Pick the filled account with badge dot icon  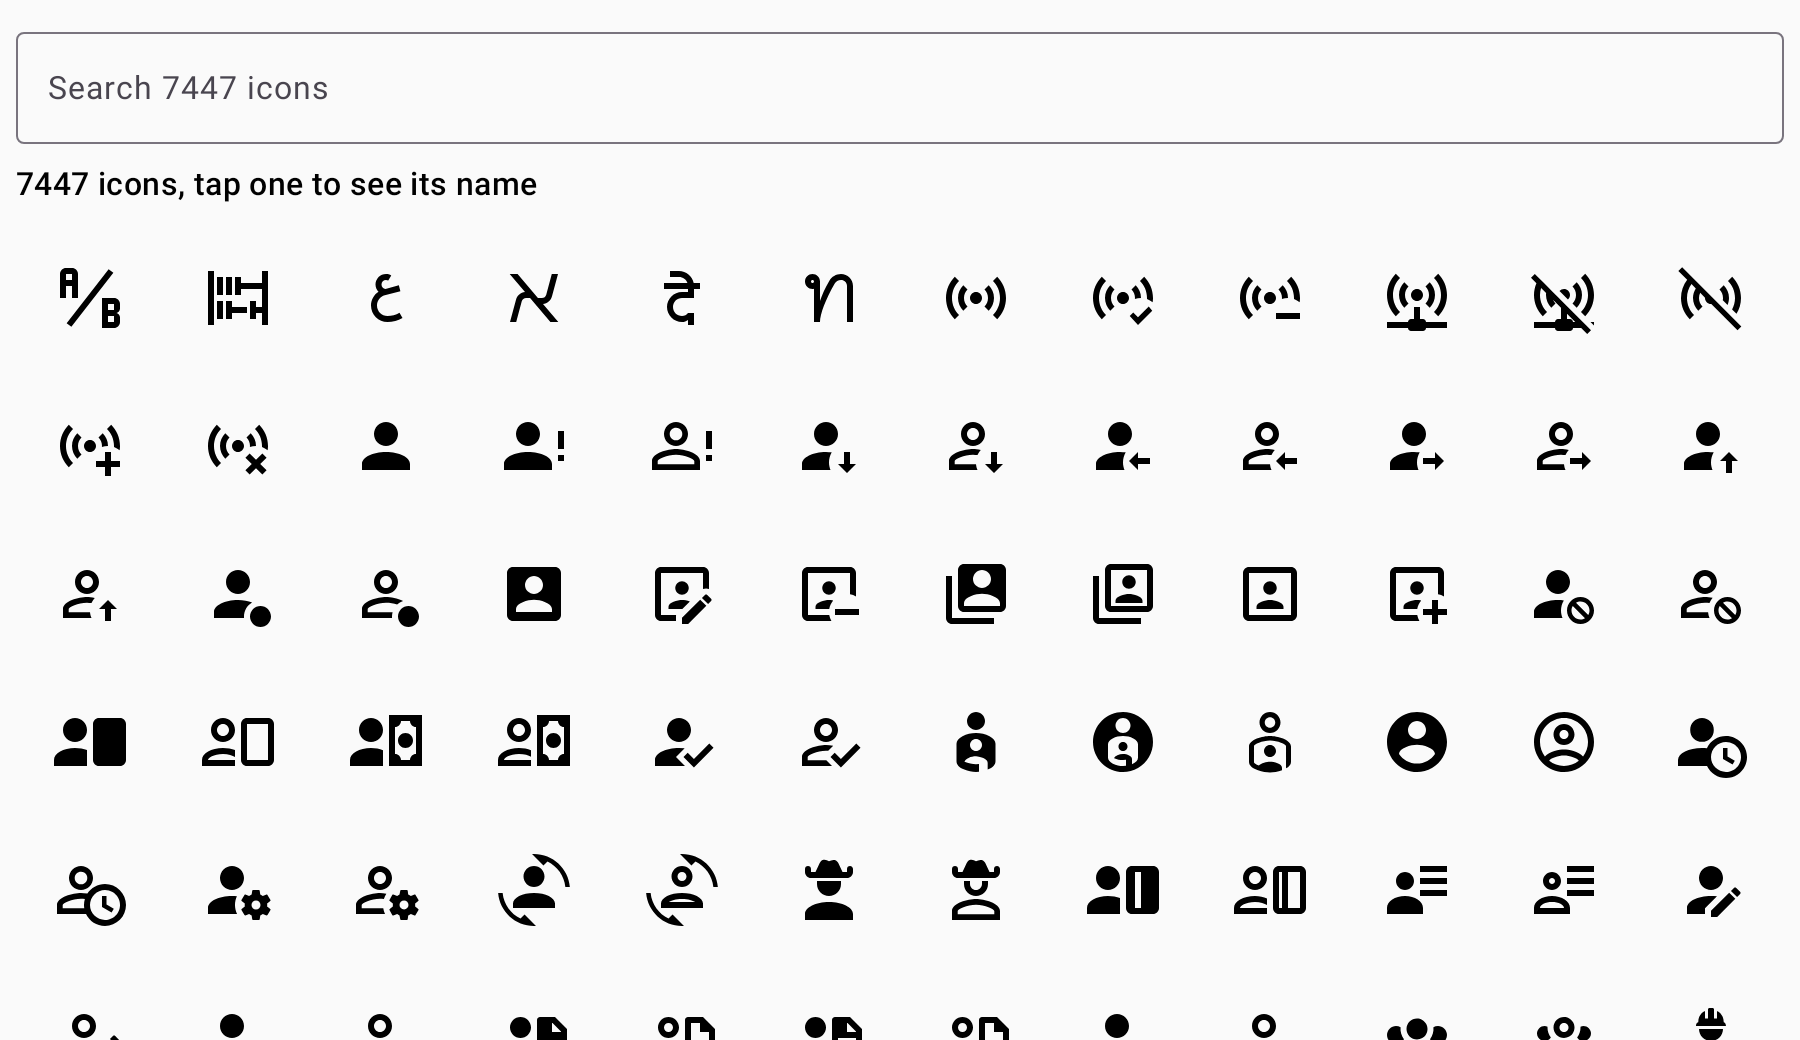(242, 597)
